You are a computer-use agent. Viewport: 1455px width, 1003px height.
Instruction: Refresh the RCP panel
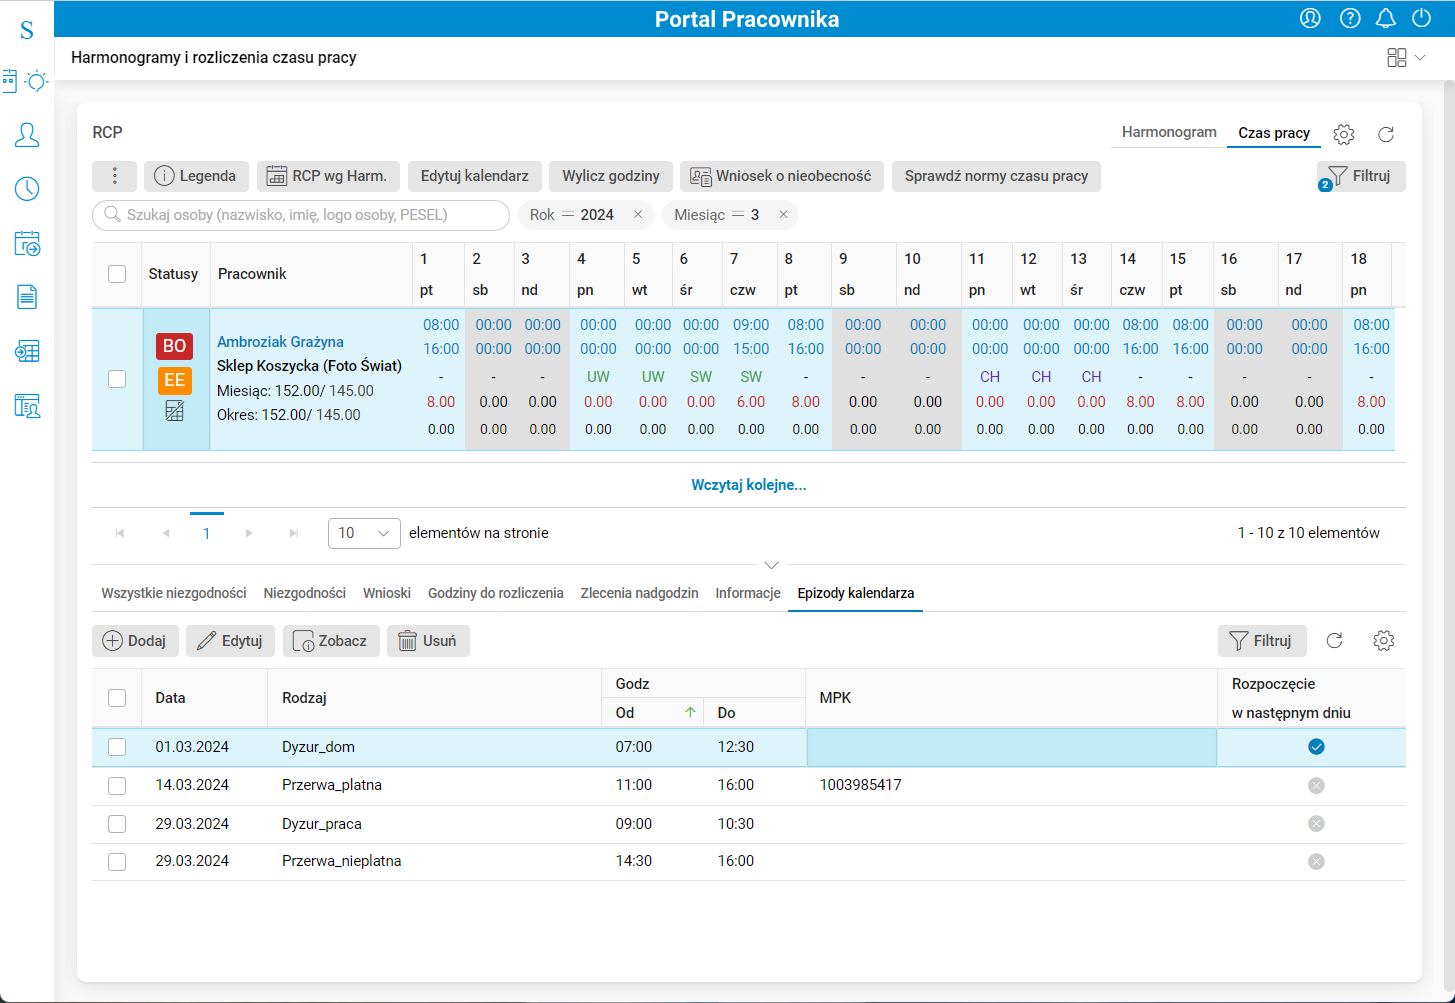[x=1386, y=134]
